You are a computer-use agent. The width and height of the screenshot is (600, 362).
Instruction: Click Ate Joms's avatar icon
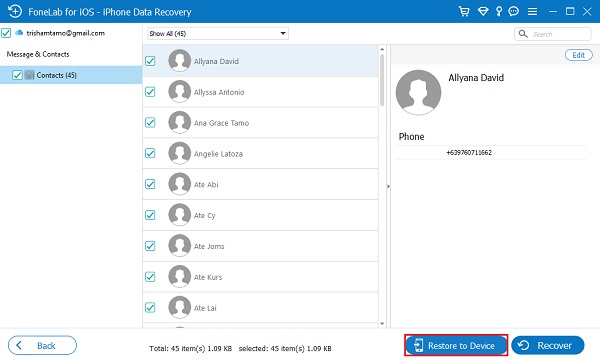click(179, 246)
